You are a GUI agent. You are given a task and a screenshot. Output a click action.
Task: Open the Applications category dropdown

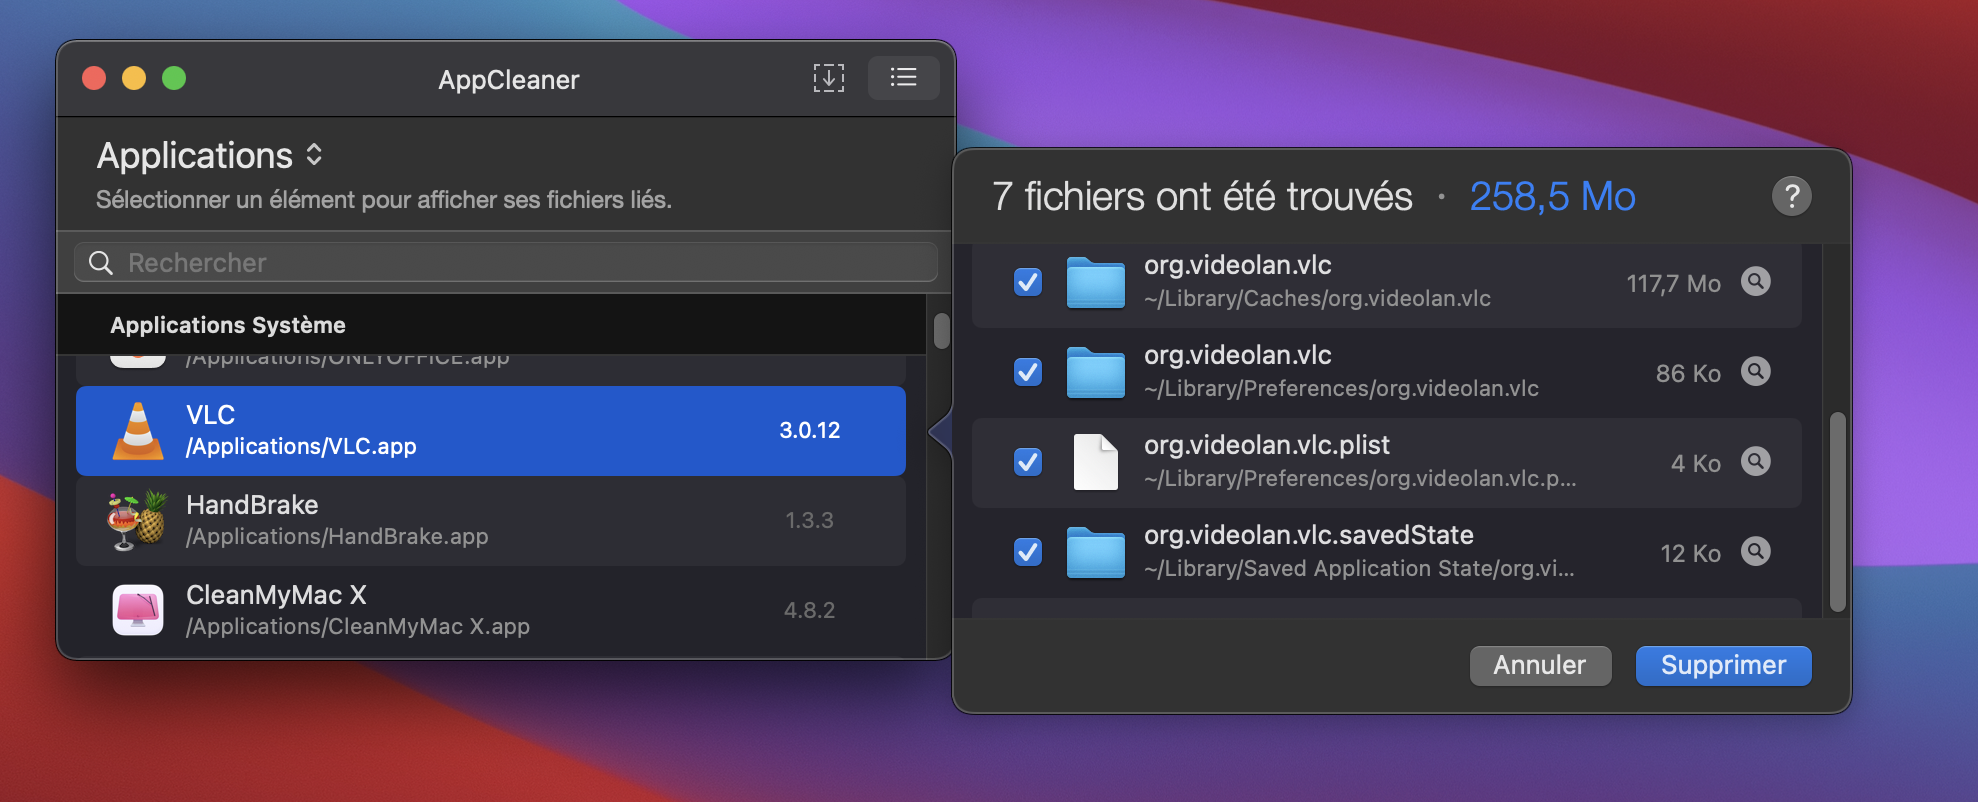[210, 155]
